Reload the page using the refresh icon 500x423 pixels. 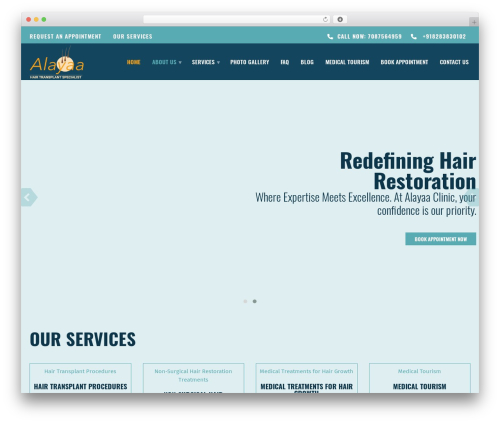pyautogui.click(x=325, y=19)
